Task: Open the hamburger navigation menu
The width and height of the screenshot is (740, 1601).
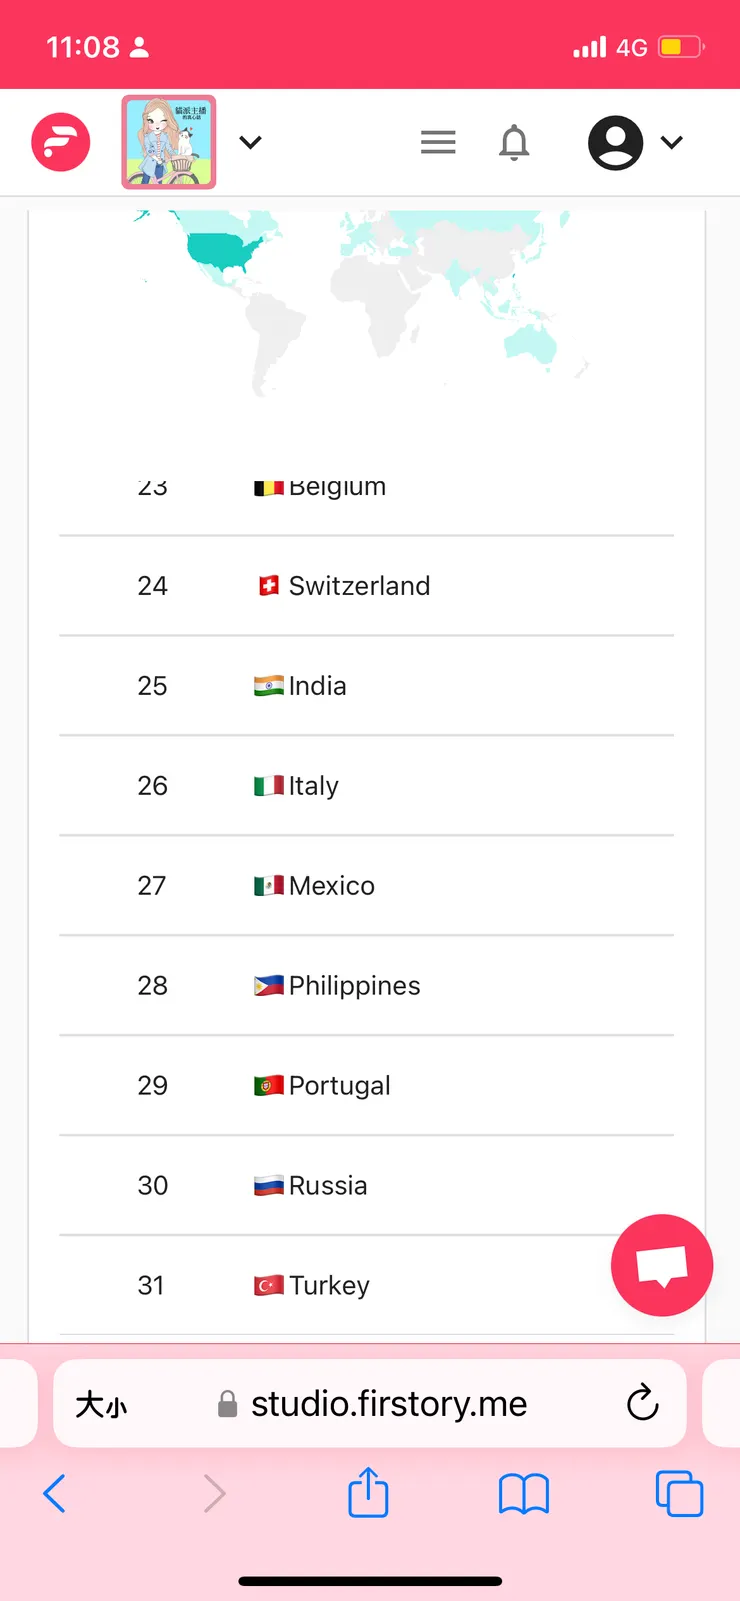Action: 438,142
